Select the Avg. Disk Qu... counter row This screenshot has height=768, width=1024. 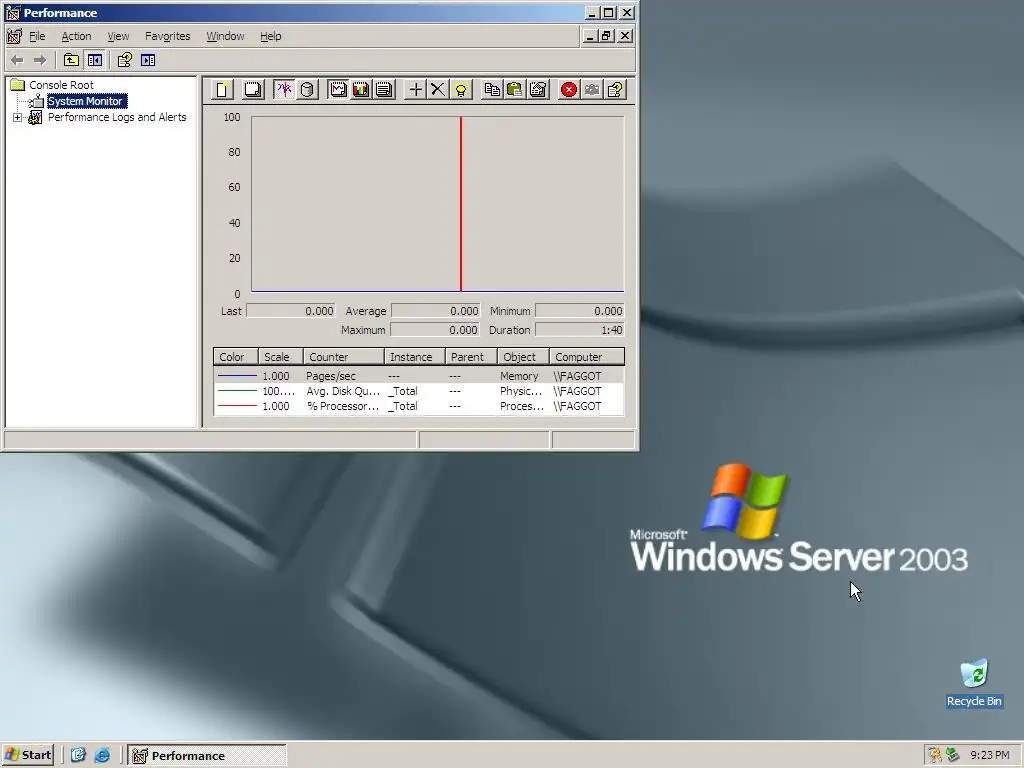pyautogui.click(x=419, y=391)
